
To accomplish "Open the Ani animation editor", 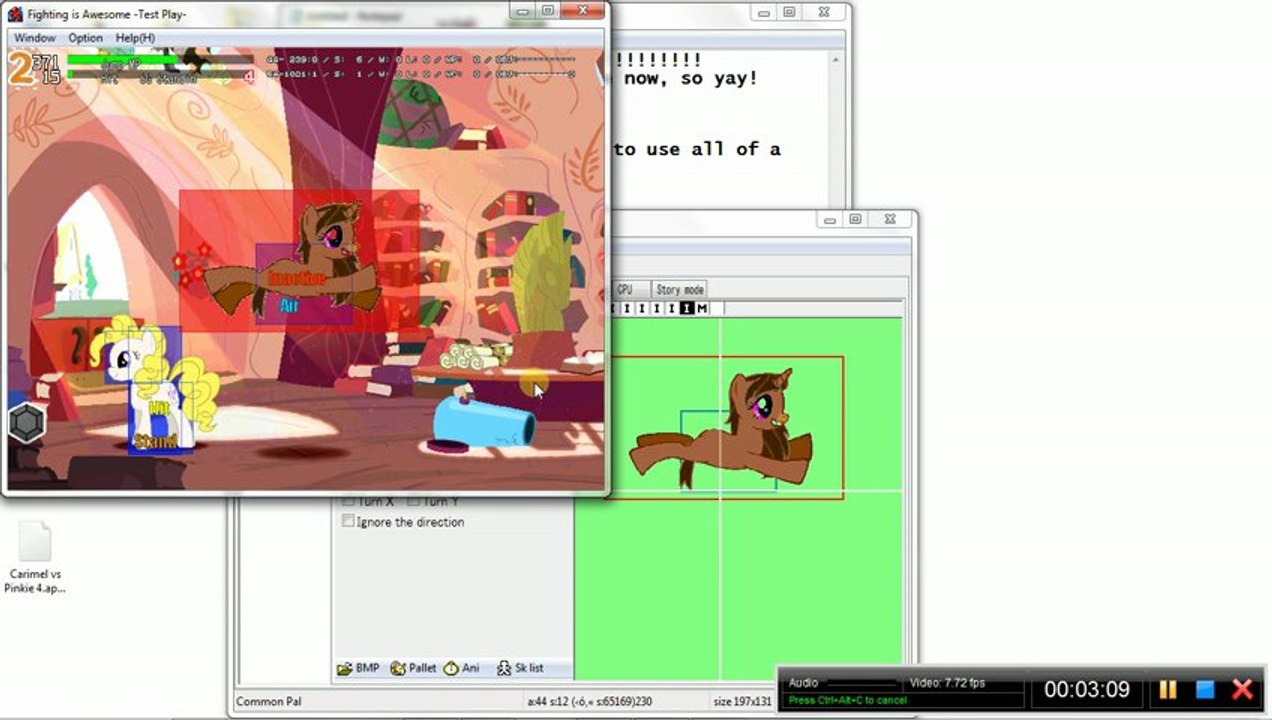I will 461,668.
